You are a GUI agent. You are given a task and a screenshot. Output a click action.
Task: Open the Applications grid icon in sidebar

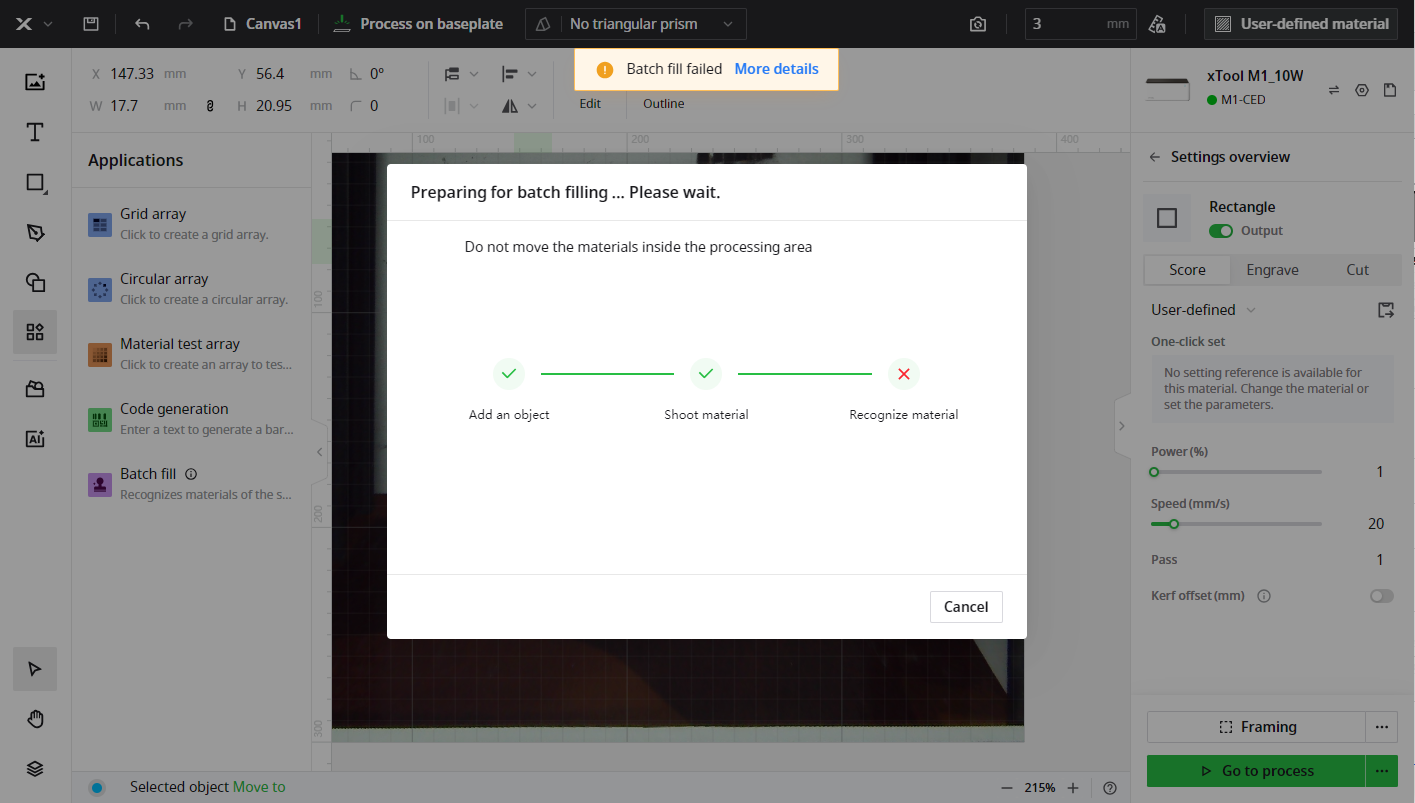(35, 332)
